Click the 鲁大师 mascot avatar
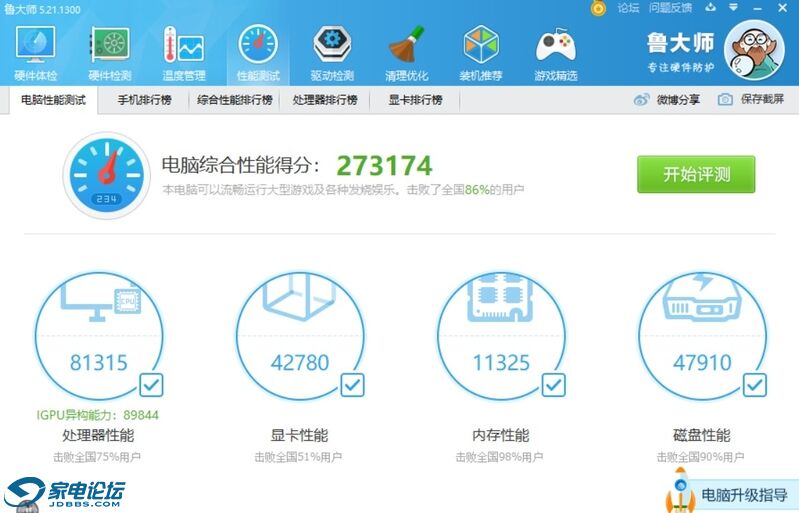This screenshot has height=513, width=799. (x=754, y=50)
